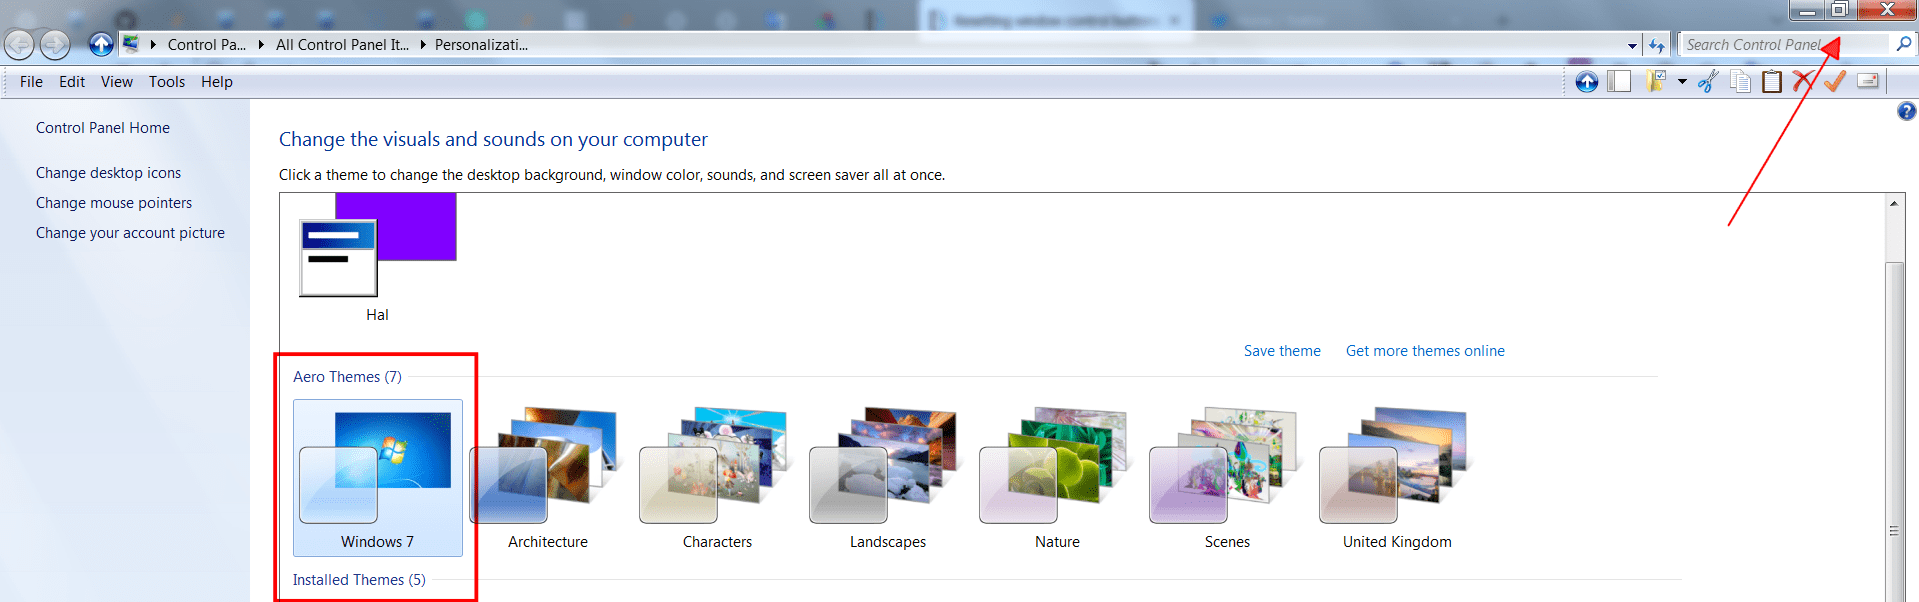The image size is (1919, 602).
Task: Click the Back navigation arrow
Action: pyautogui.click(x=19, y=45)
